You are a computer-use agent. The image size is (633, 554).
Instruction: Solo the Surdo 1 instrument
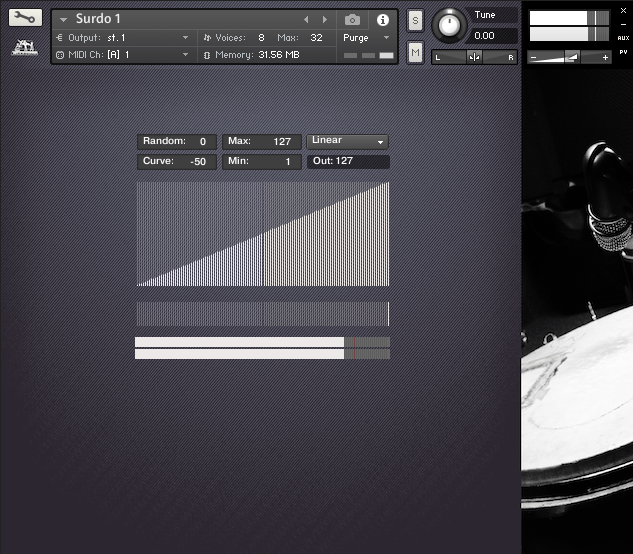(x=415, y=21)
